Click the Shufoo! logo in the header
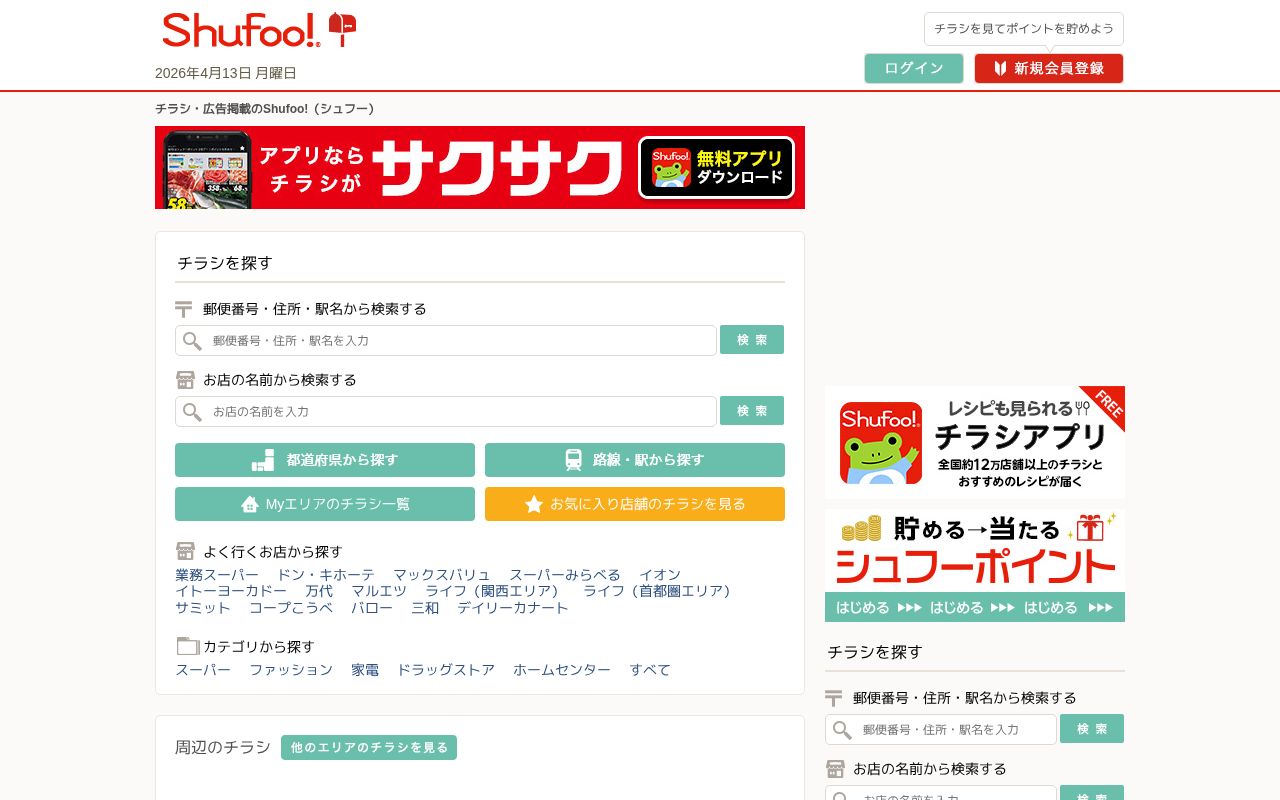Viewport: 1280px width, 800px height. [x=241, y=30]
